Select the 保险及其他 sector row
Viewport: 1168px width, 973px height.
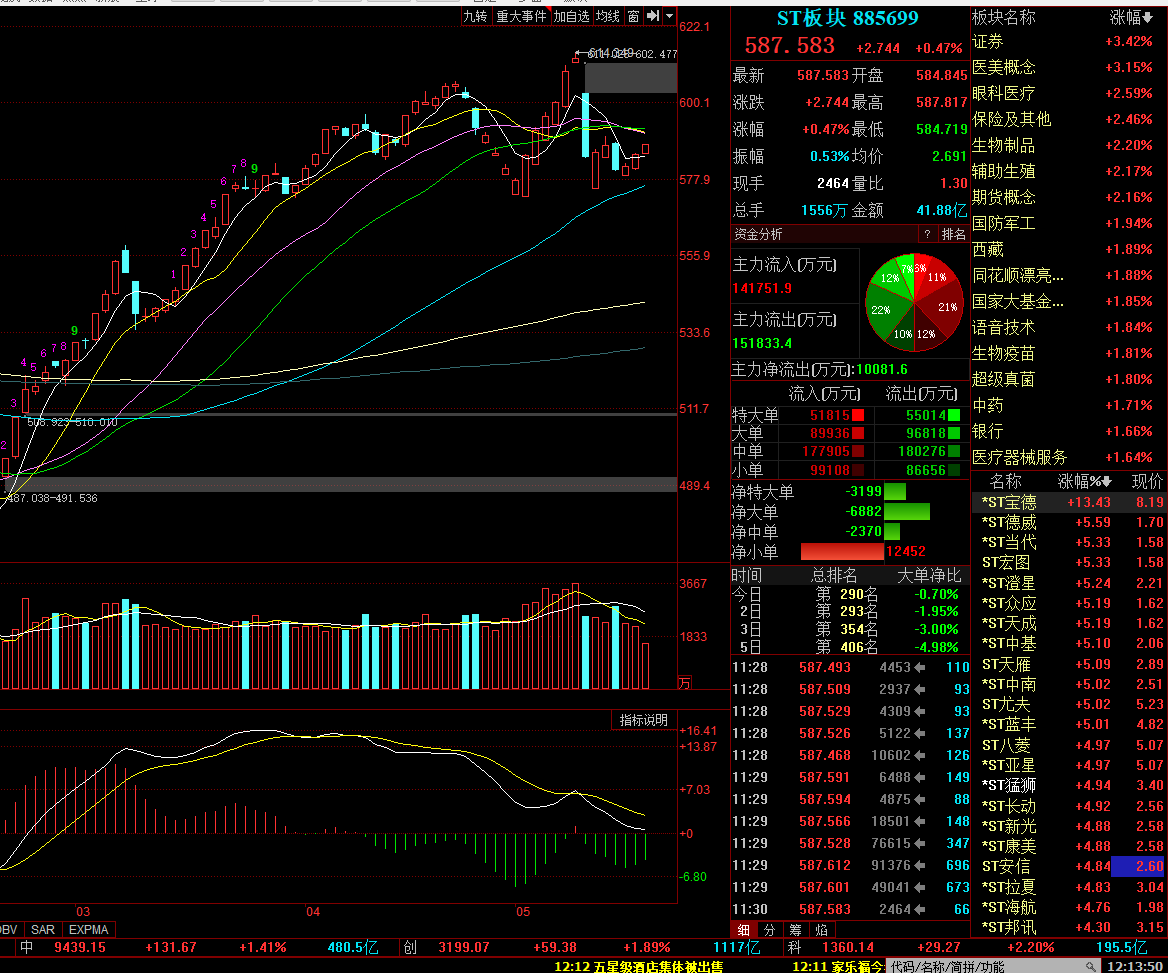pyautogui.click(x=1069, y=120)
